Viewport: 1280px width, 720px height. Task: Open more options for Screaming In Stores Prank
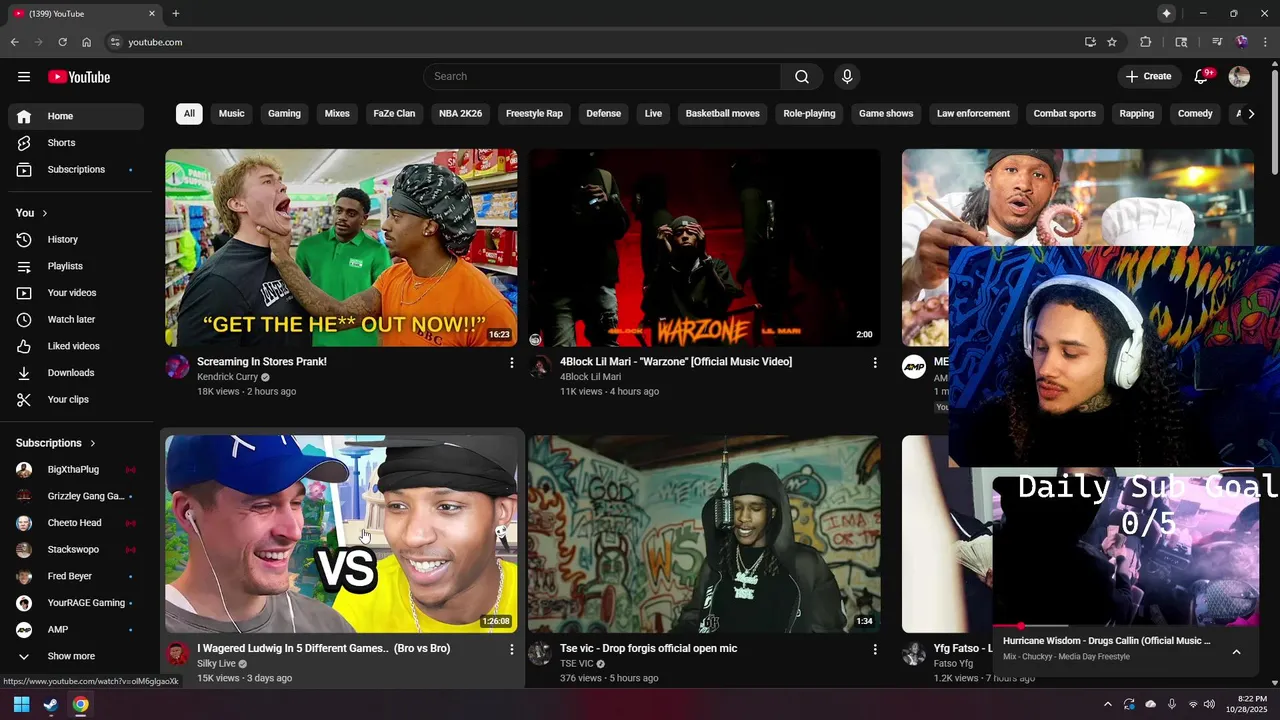[511, 362]
